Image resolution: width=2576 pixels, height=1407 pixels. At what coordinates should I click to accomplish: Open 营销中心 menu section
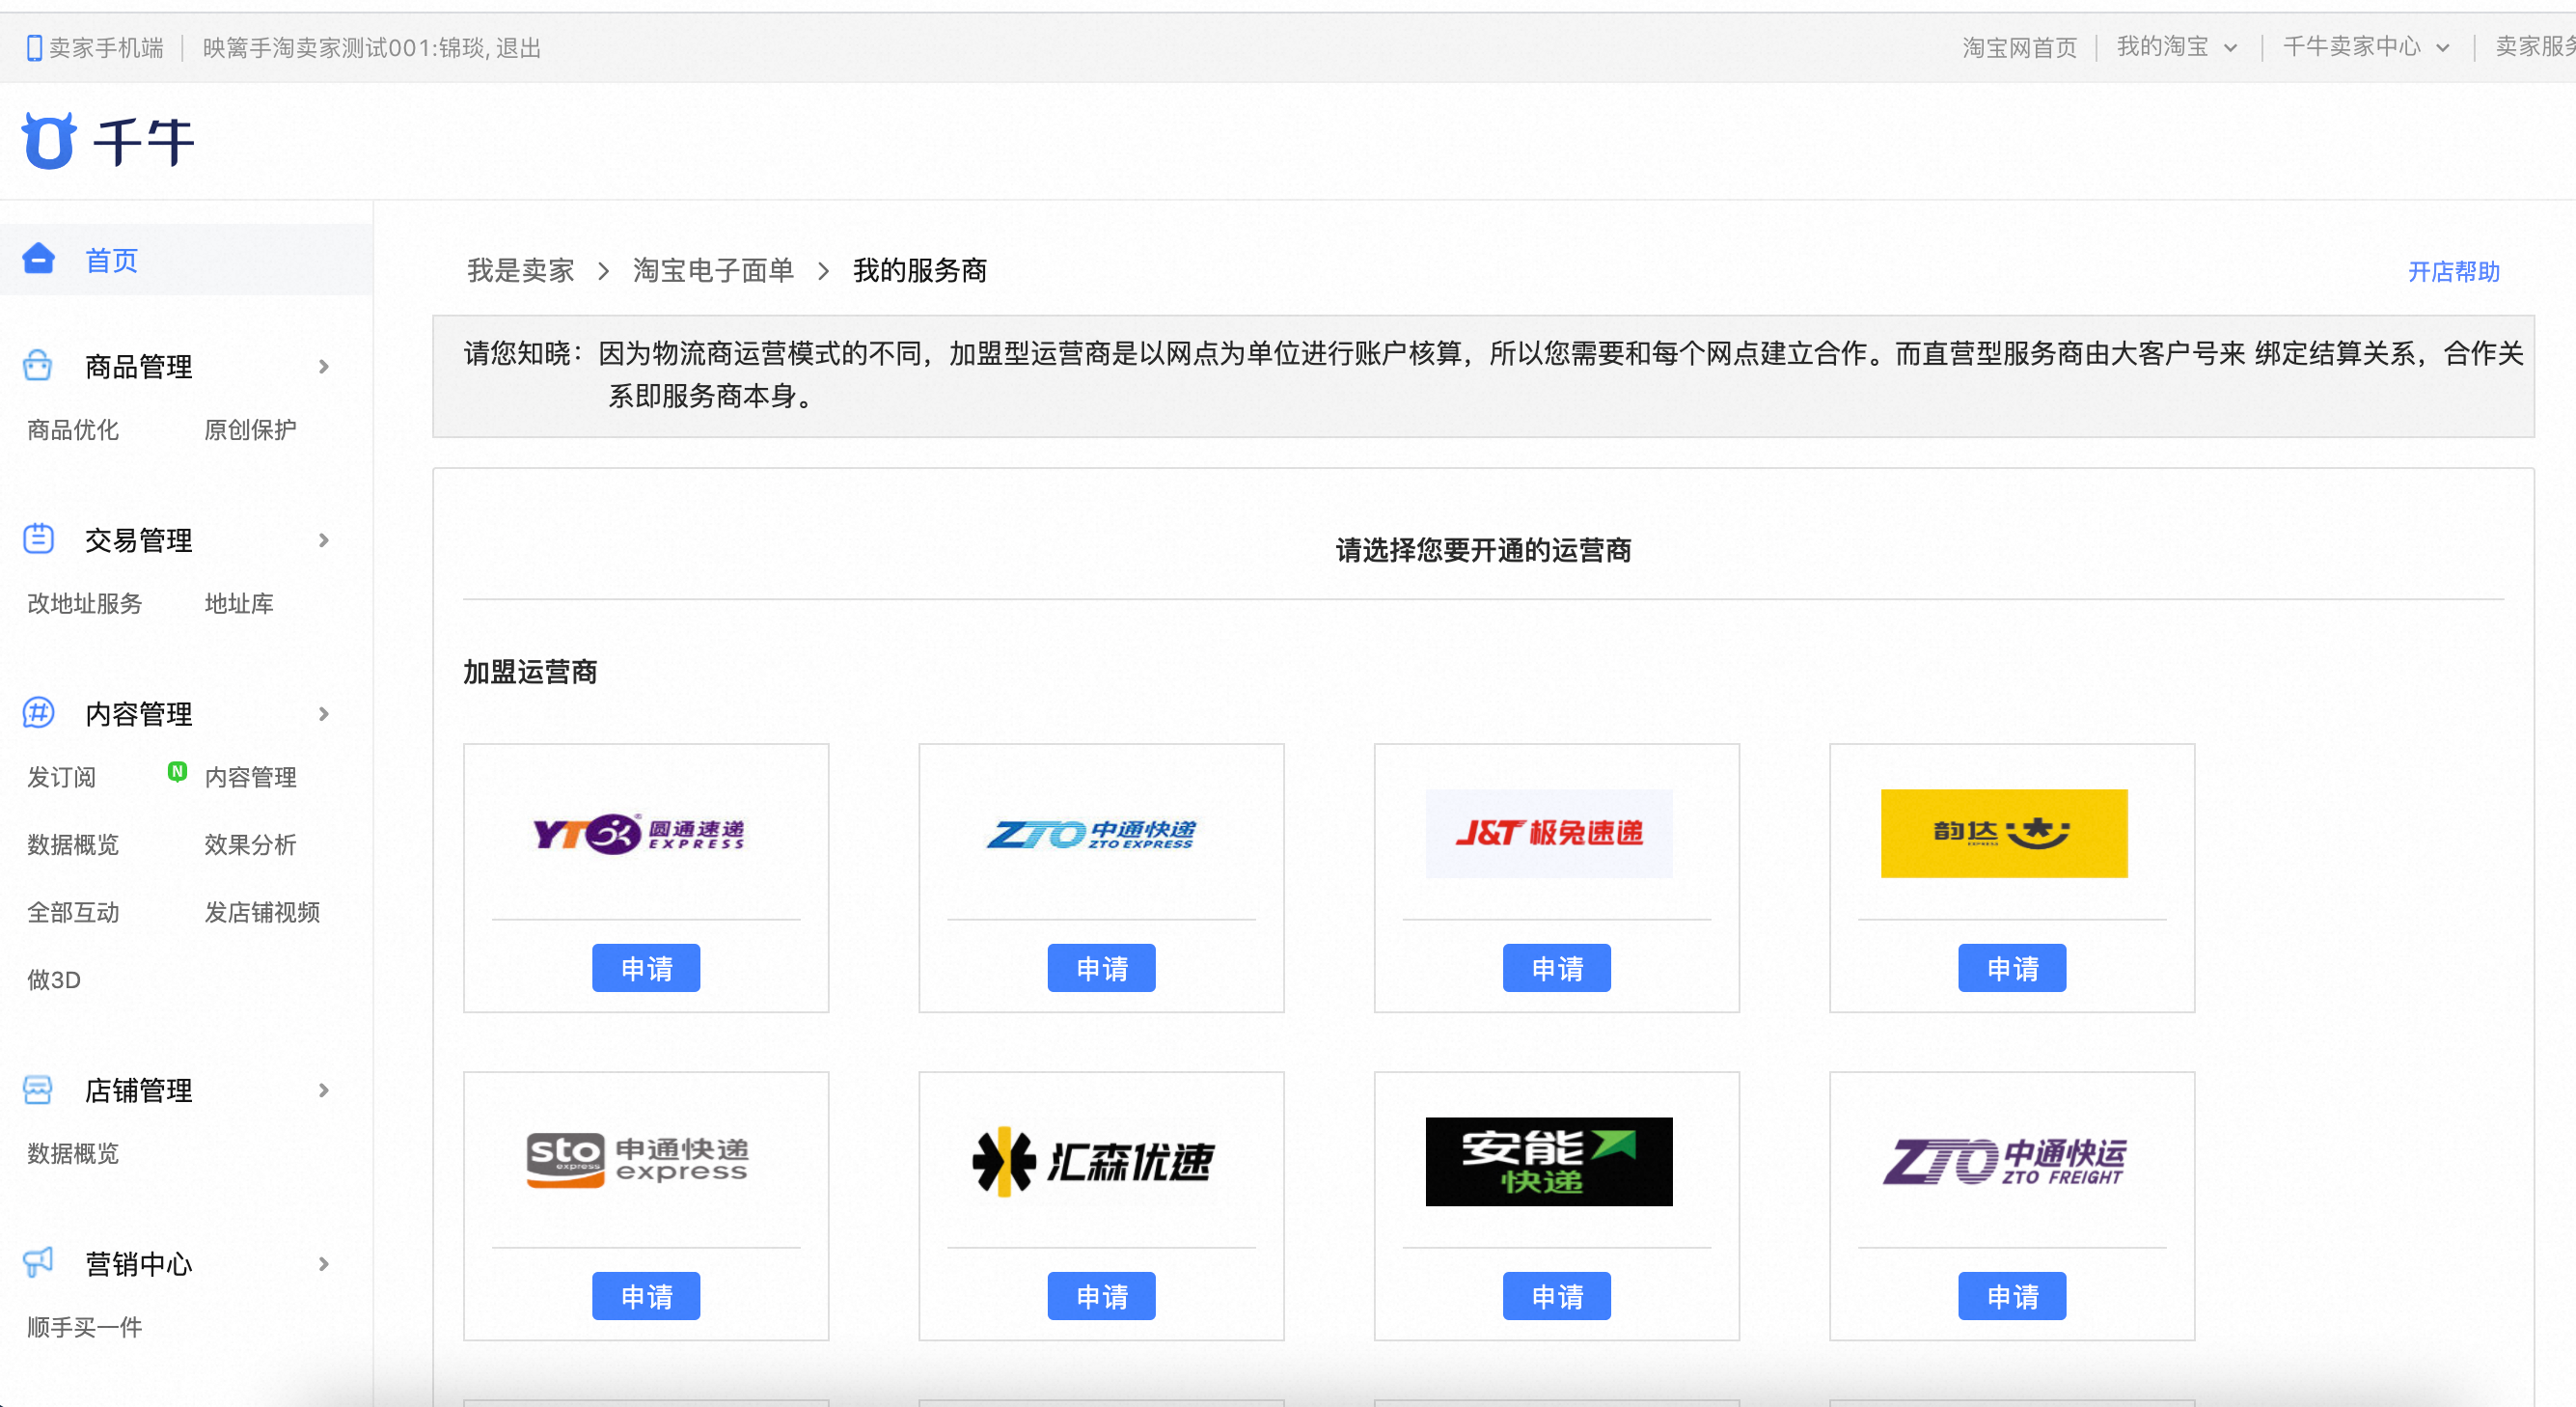point(138,1264)
